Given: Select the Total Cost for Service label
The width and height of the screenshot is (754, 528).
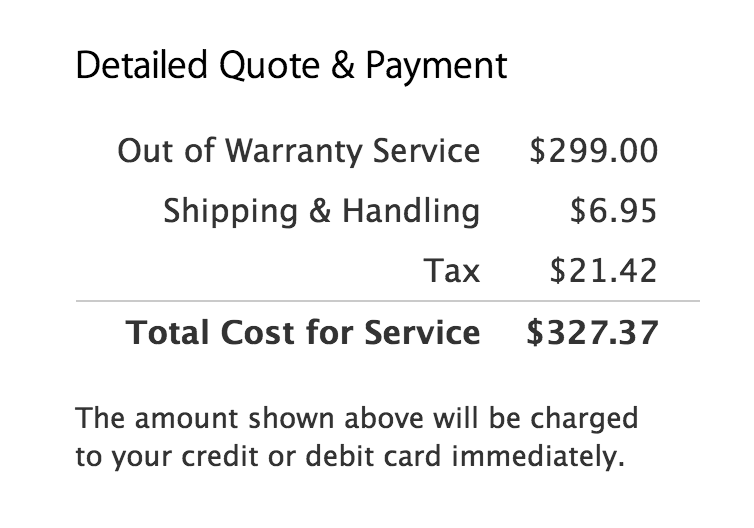Looking at the screenshot, I should point(303,332).
